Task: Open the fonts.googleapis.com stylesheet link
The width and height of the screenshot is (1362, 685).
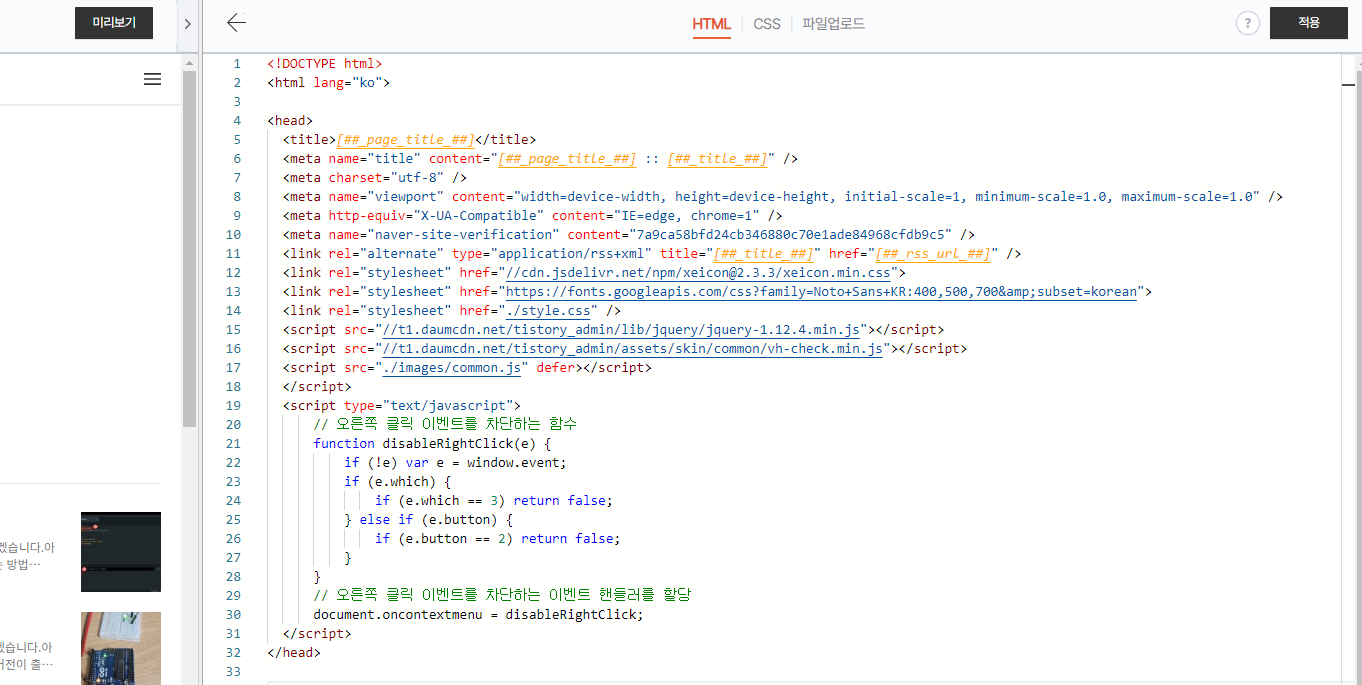Action: click(x=821, y=292)
